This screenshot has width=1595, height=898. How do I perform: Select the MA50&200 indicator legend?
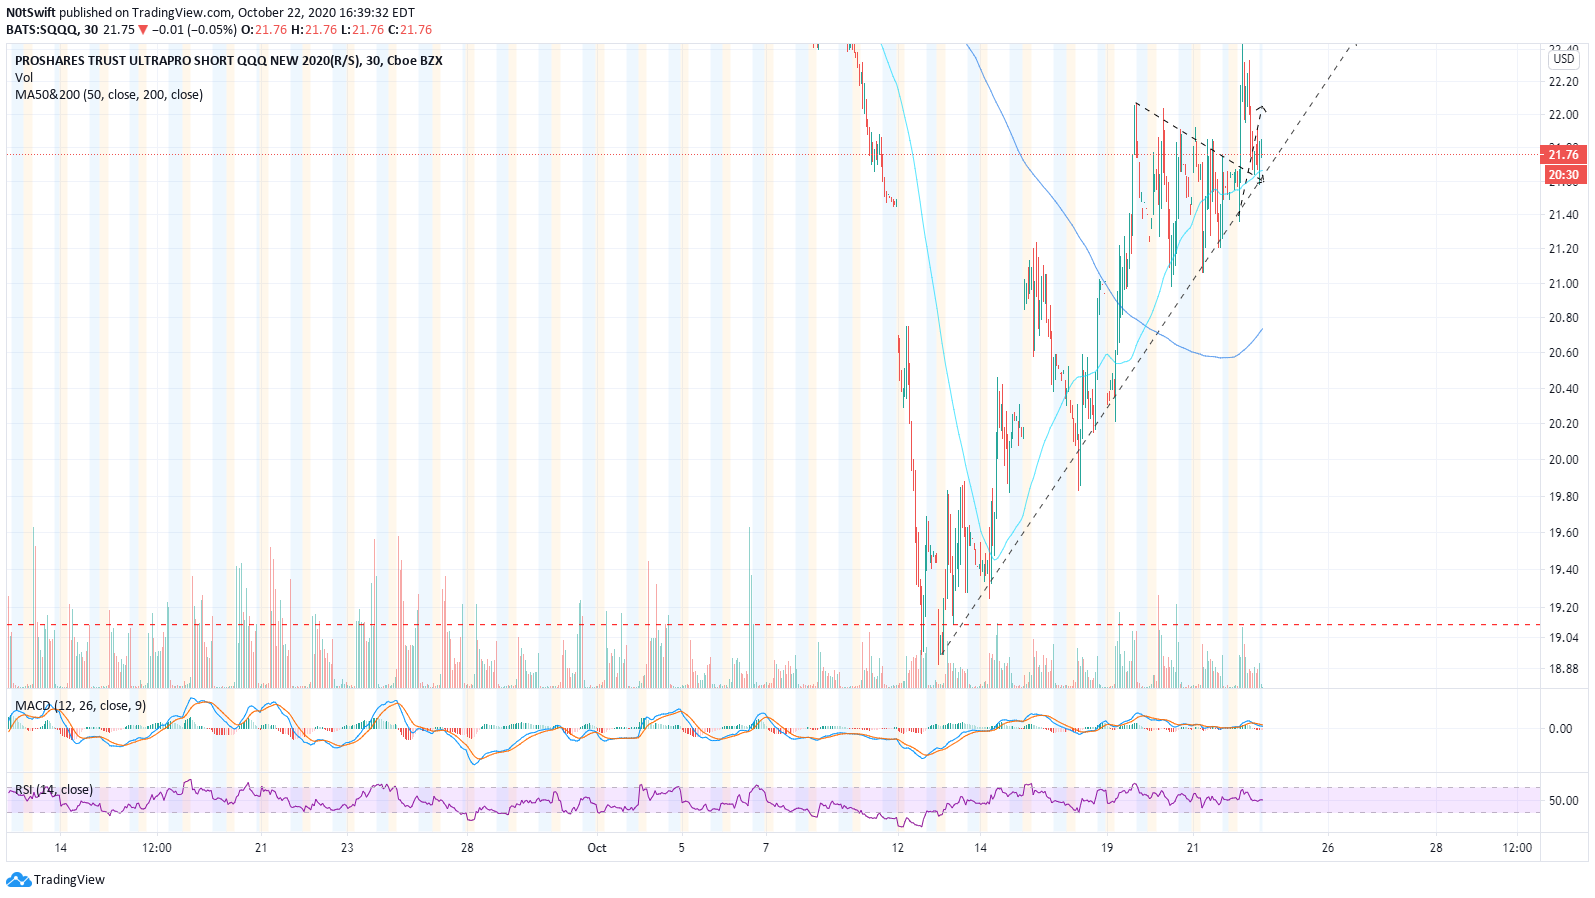click(109, 95)
